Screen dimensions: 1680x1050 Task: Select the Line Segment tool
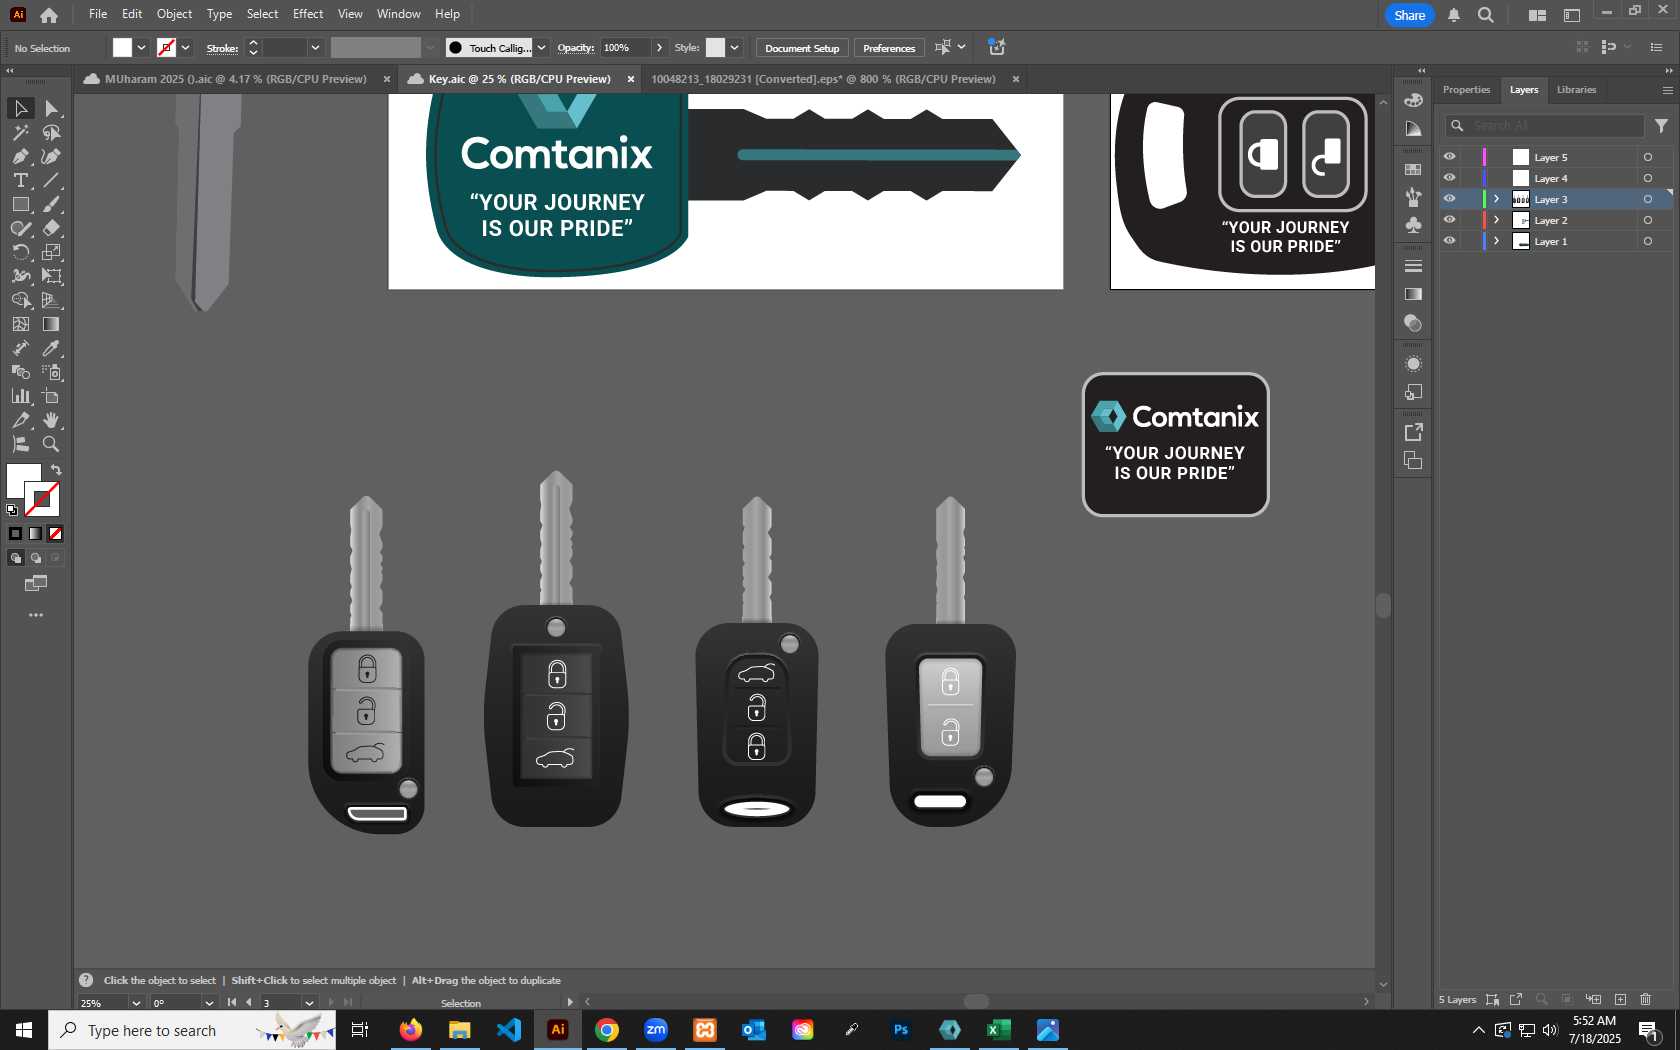pyautogui.click(x=52, y=180)
